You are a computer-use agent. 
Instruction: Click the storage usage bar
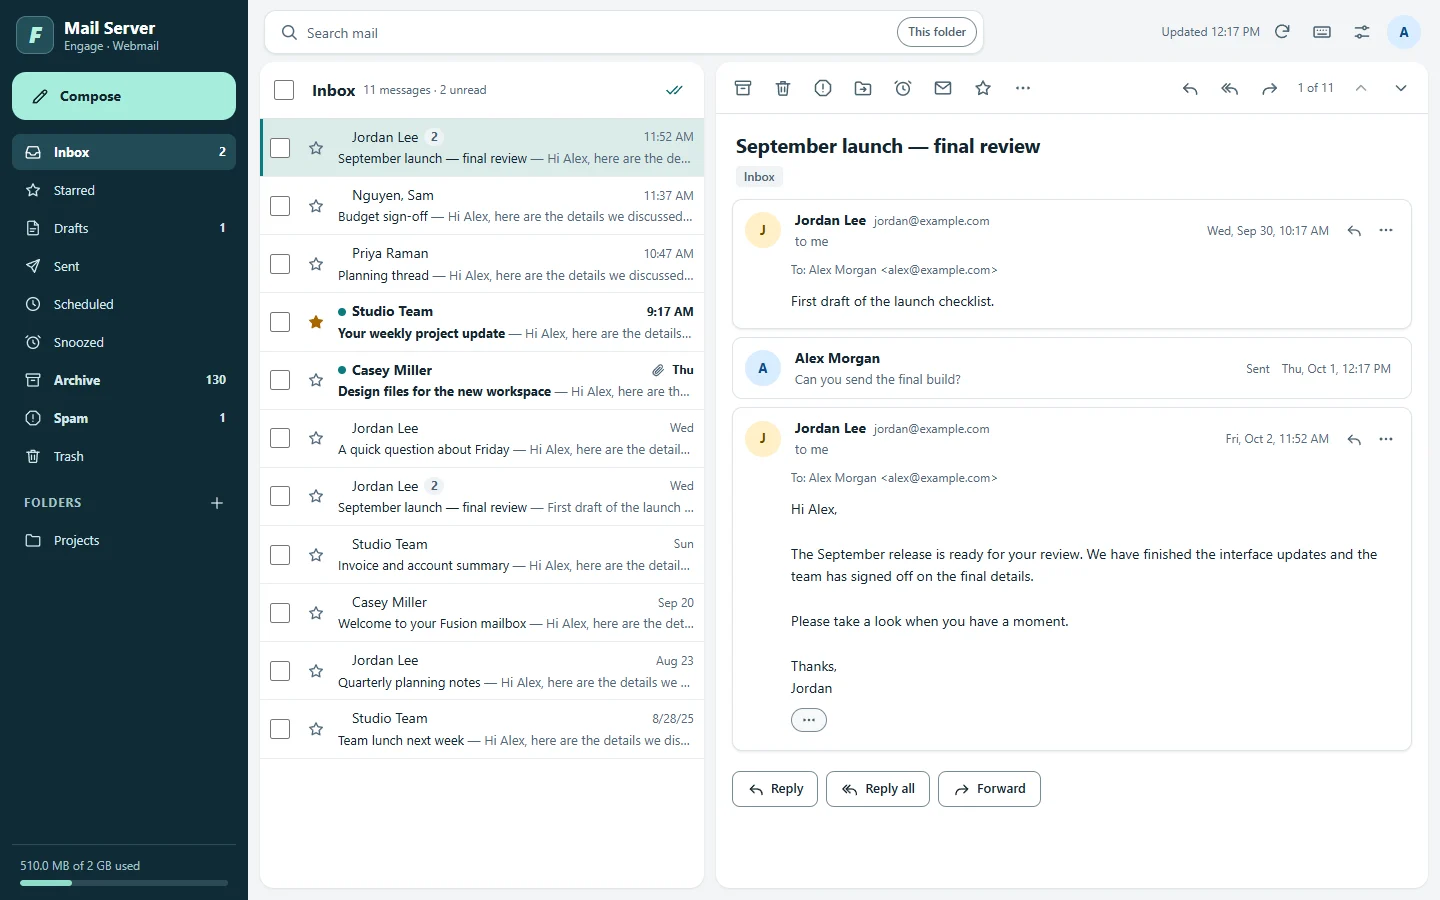124,883
